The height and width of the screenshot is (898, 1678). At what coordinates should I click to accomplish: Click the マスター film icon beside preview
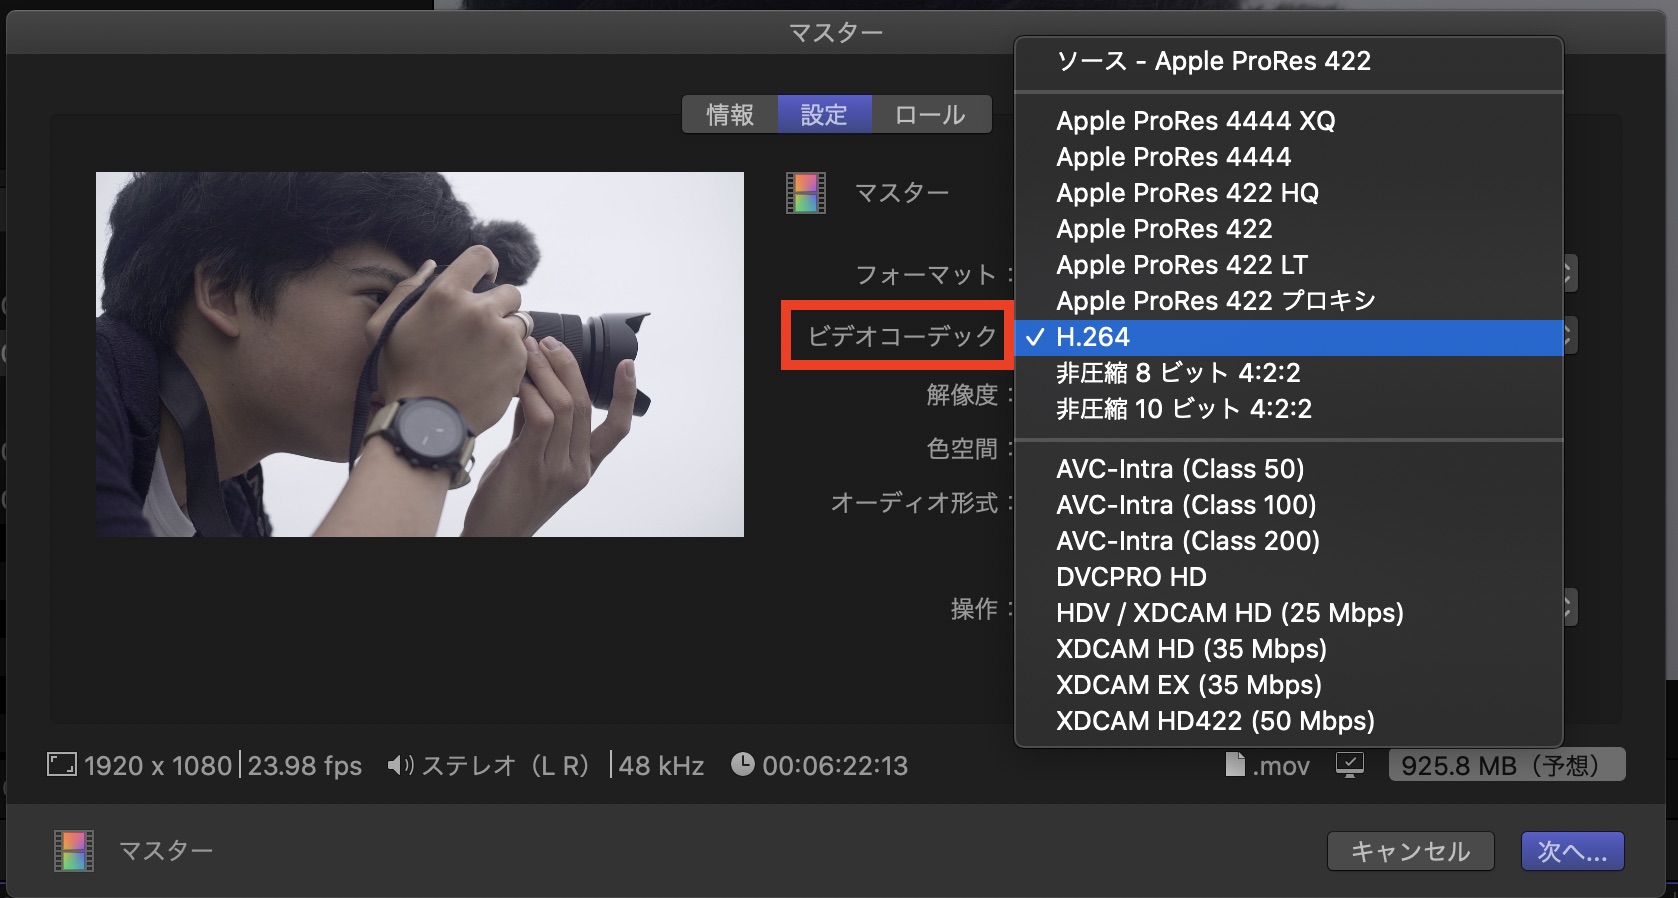[x=806, y=193]
